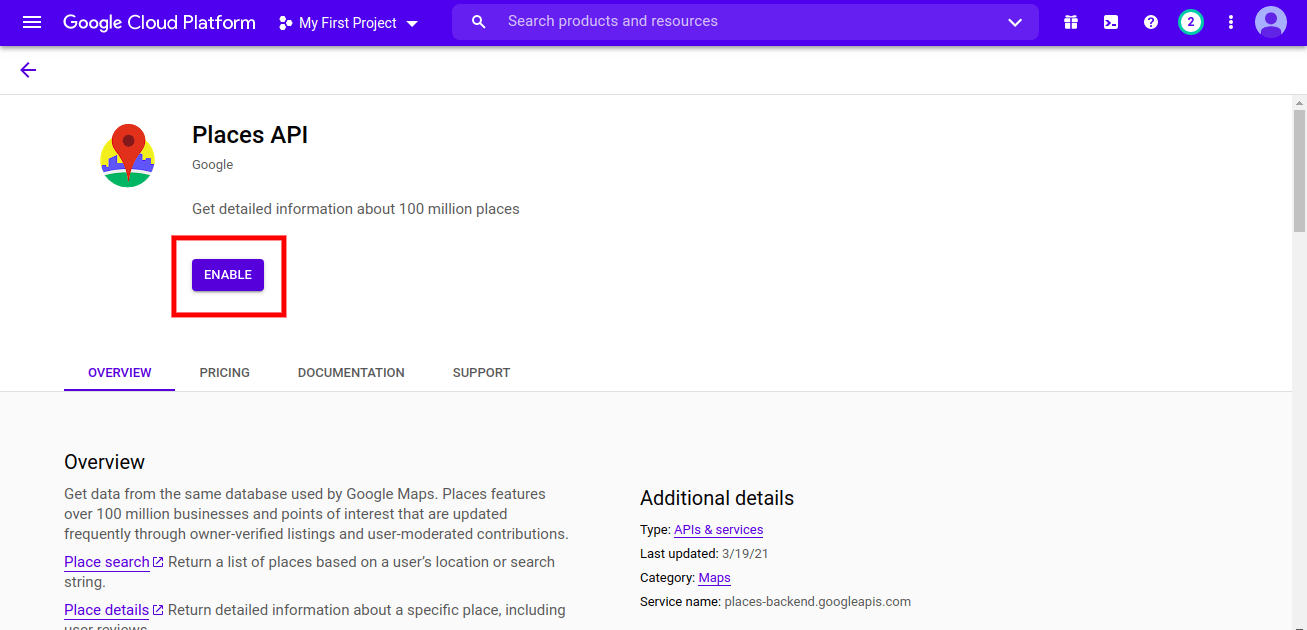Open the free trial gift icon
The width and height of the screenshot is (1307, 630).
1071,22
